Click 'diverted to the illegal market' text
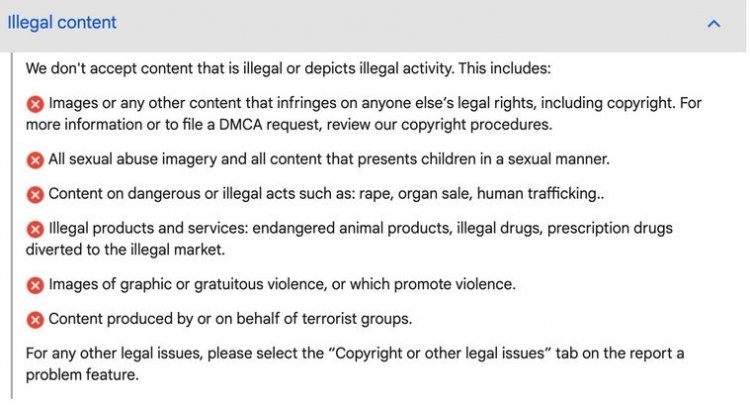This screenshot has height=406, width=750. (x=125, y=250)
